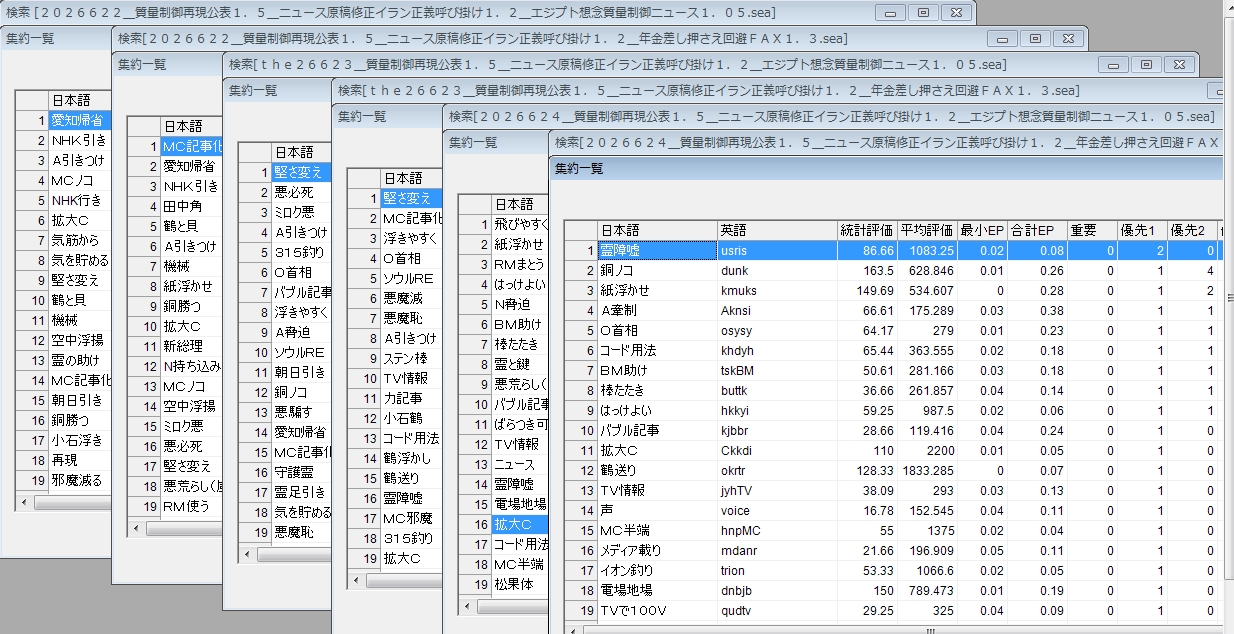Click the 最小EP column header
The width and height of the screenshot is (1234, 634).
983,230
